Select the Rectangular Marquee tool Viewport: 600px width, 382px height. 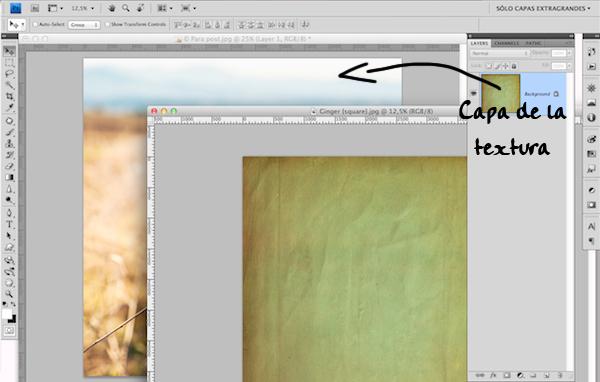click(x=9, y=62)
